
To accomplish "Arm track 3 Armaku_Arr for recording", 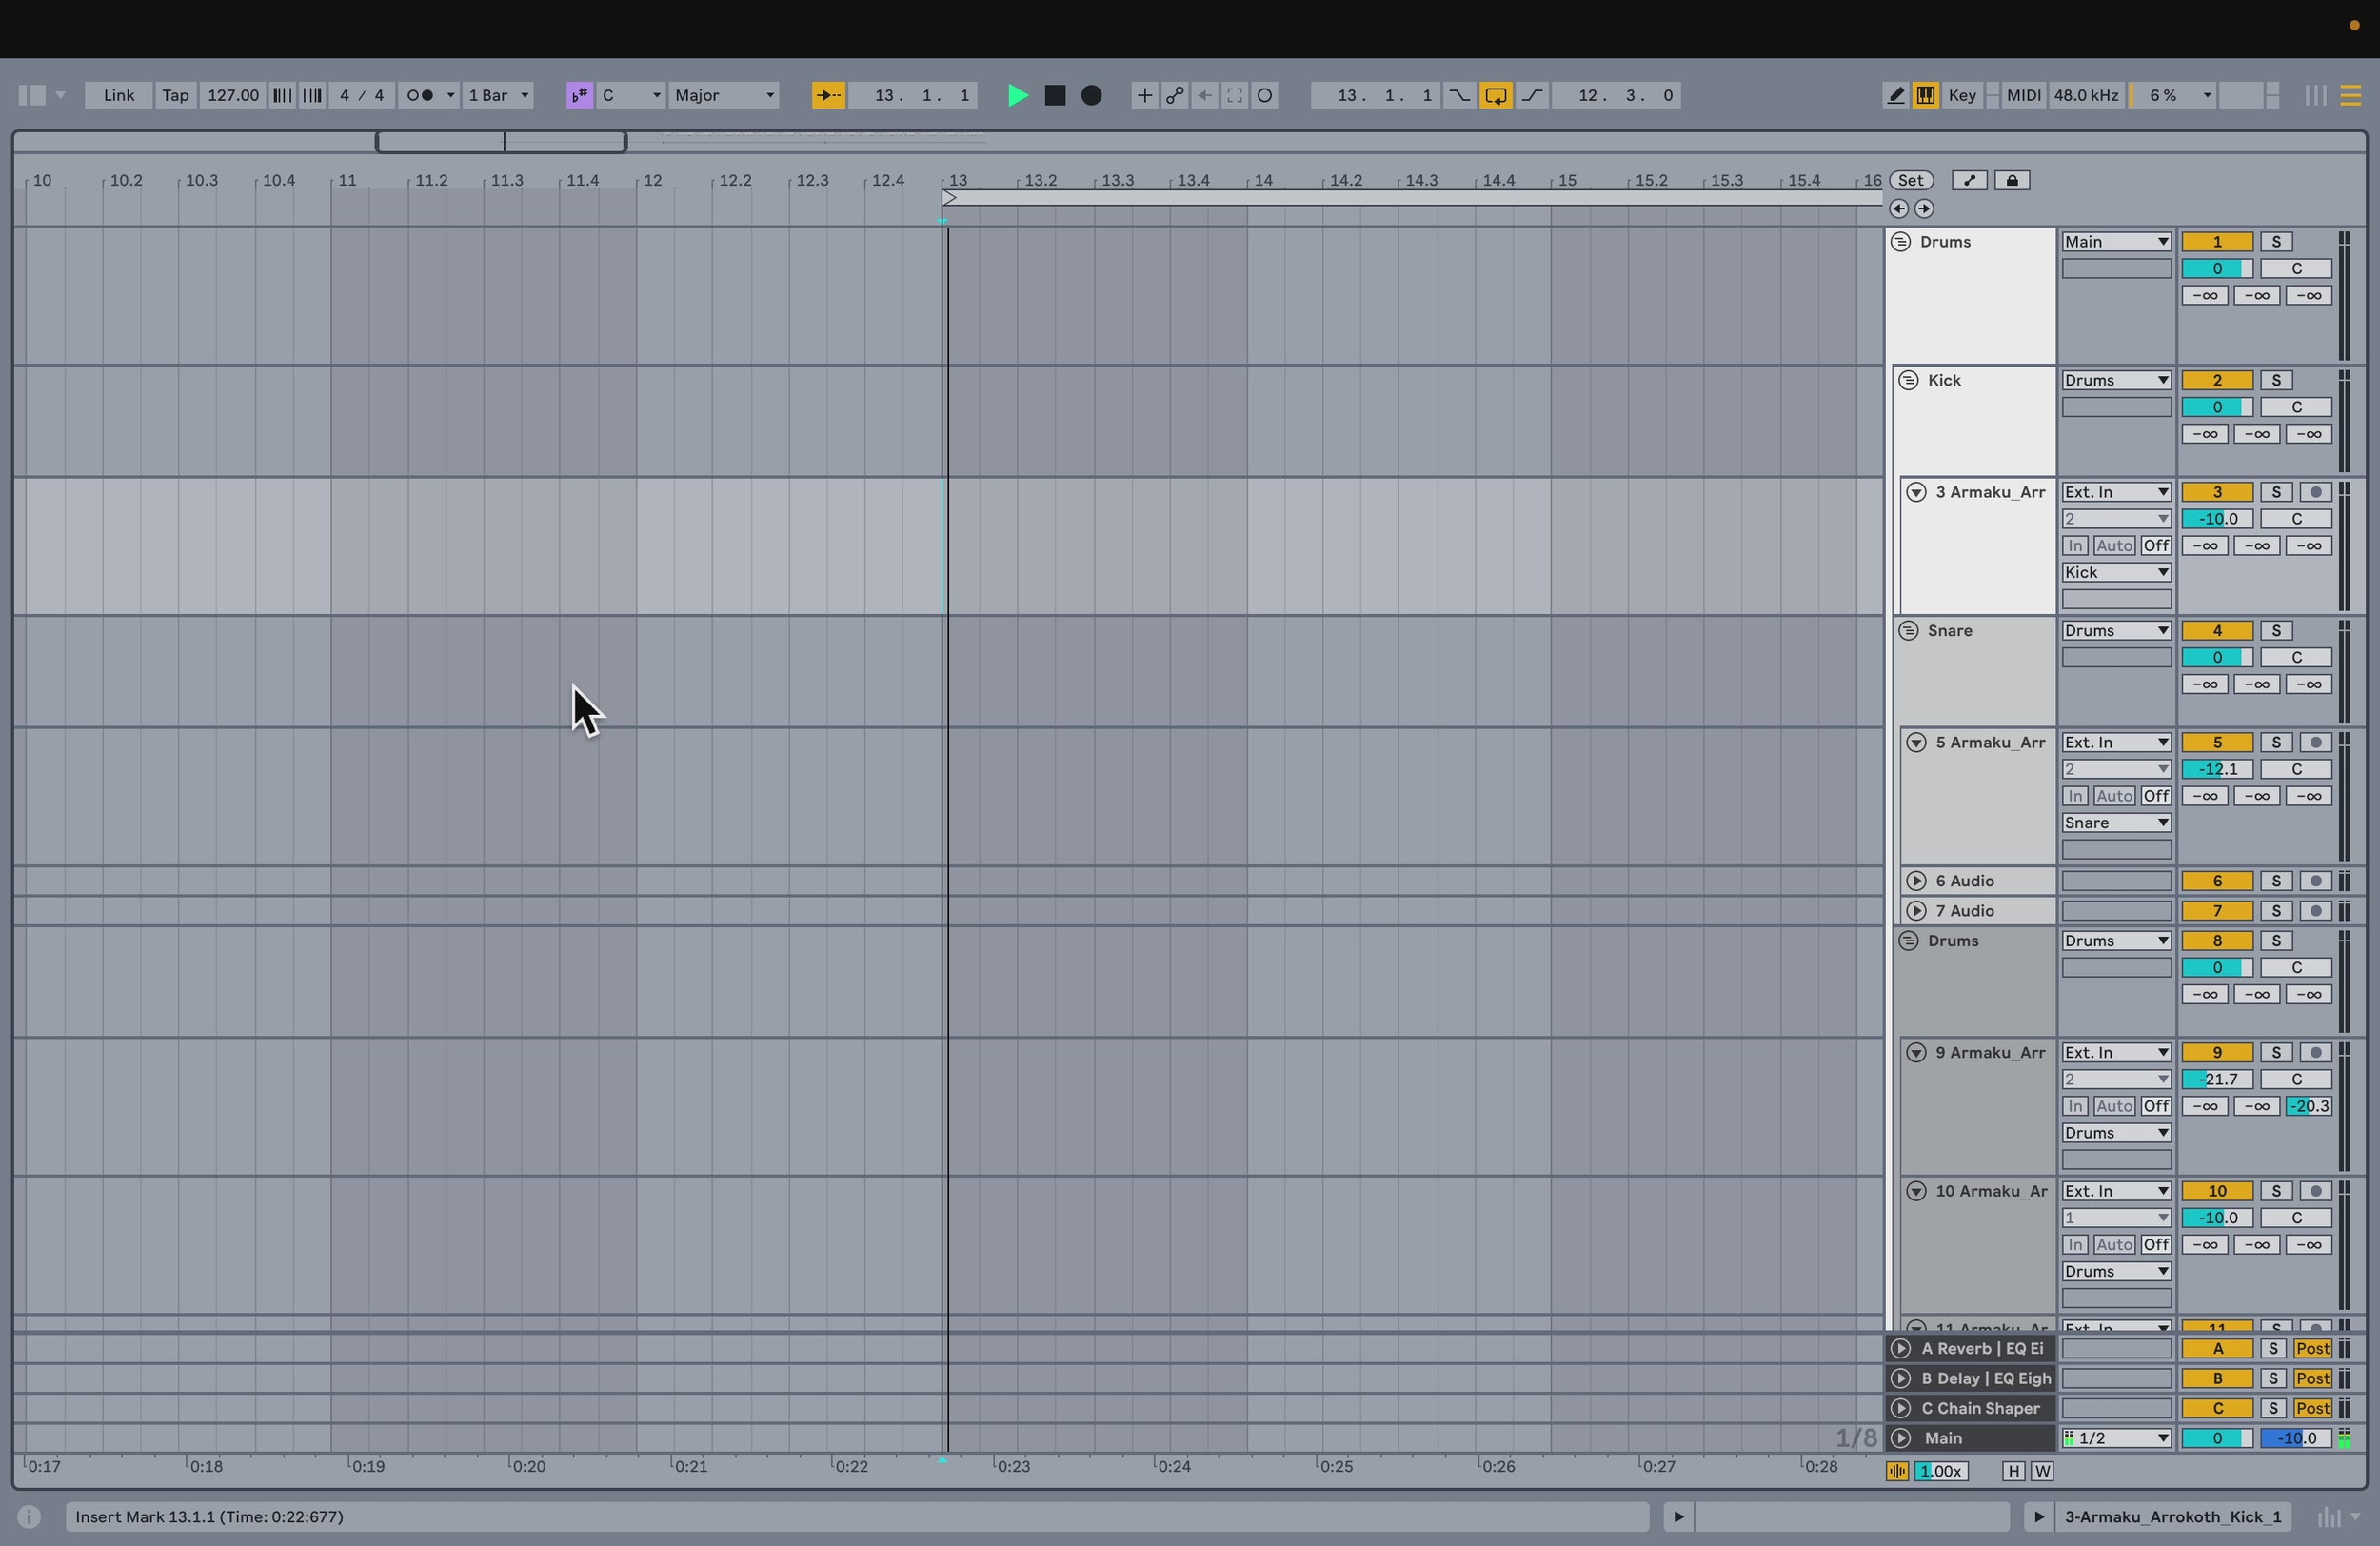I will coord(2315,492).
